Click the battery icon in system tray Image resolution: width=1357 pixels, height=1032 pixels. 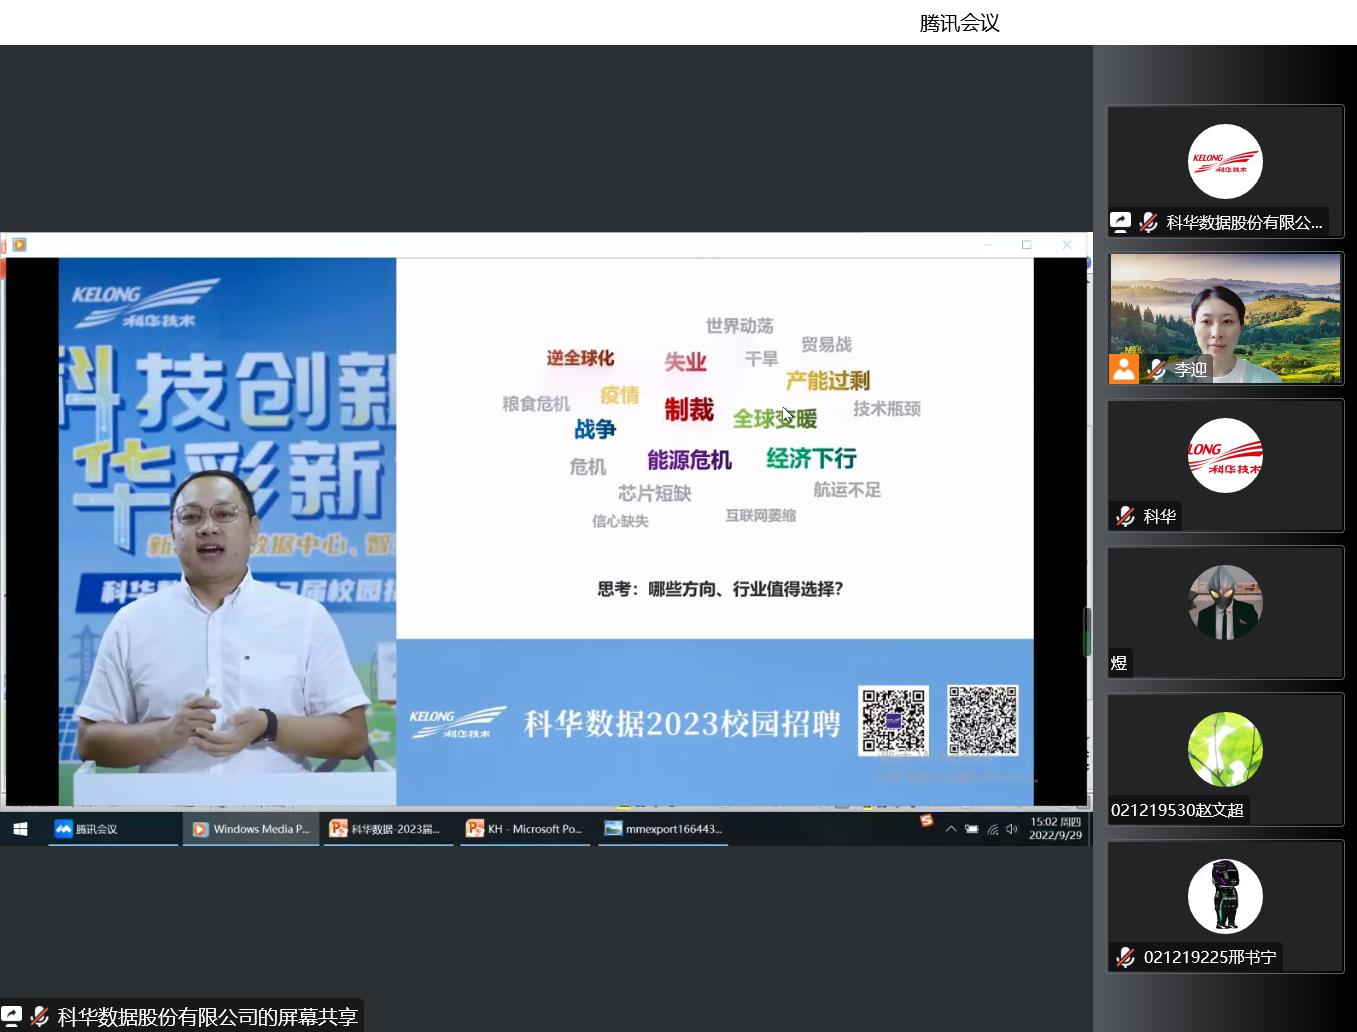tap(971, 829)
